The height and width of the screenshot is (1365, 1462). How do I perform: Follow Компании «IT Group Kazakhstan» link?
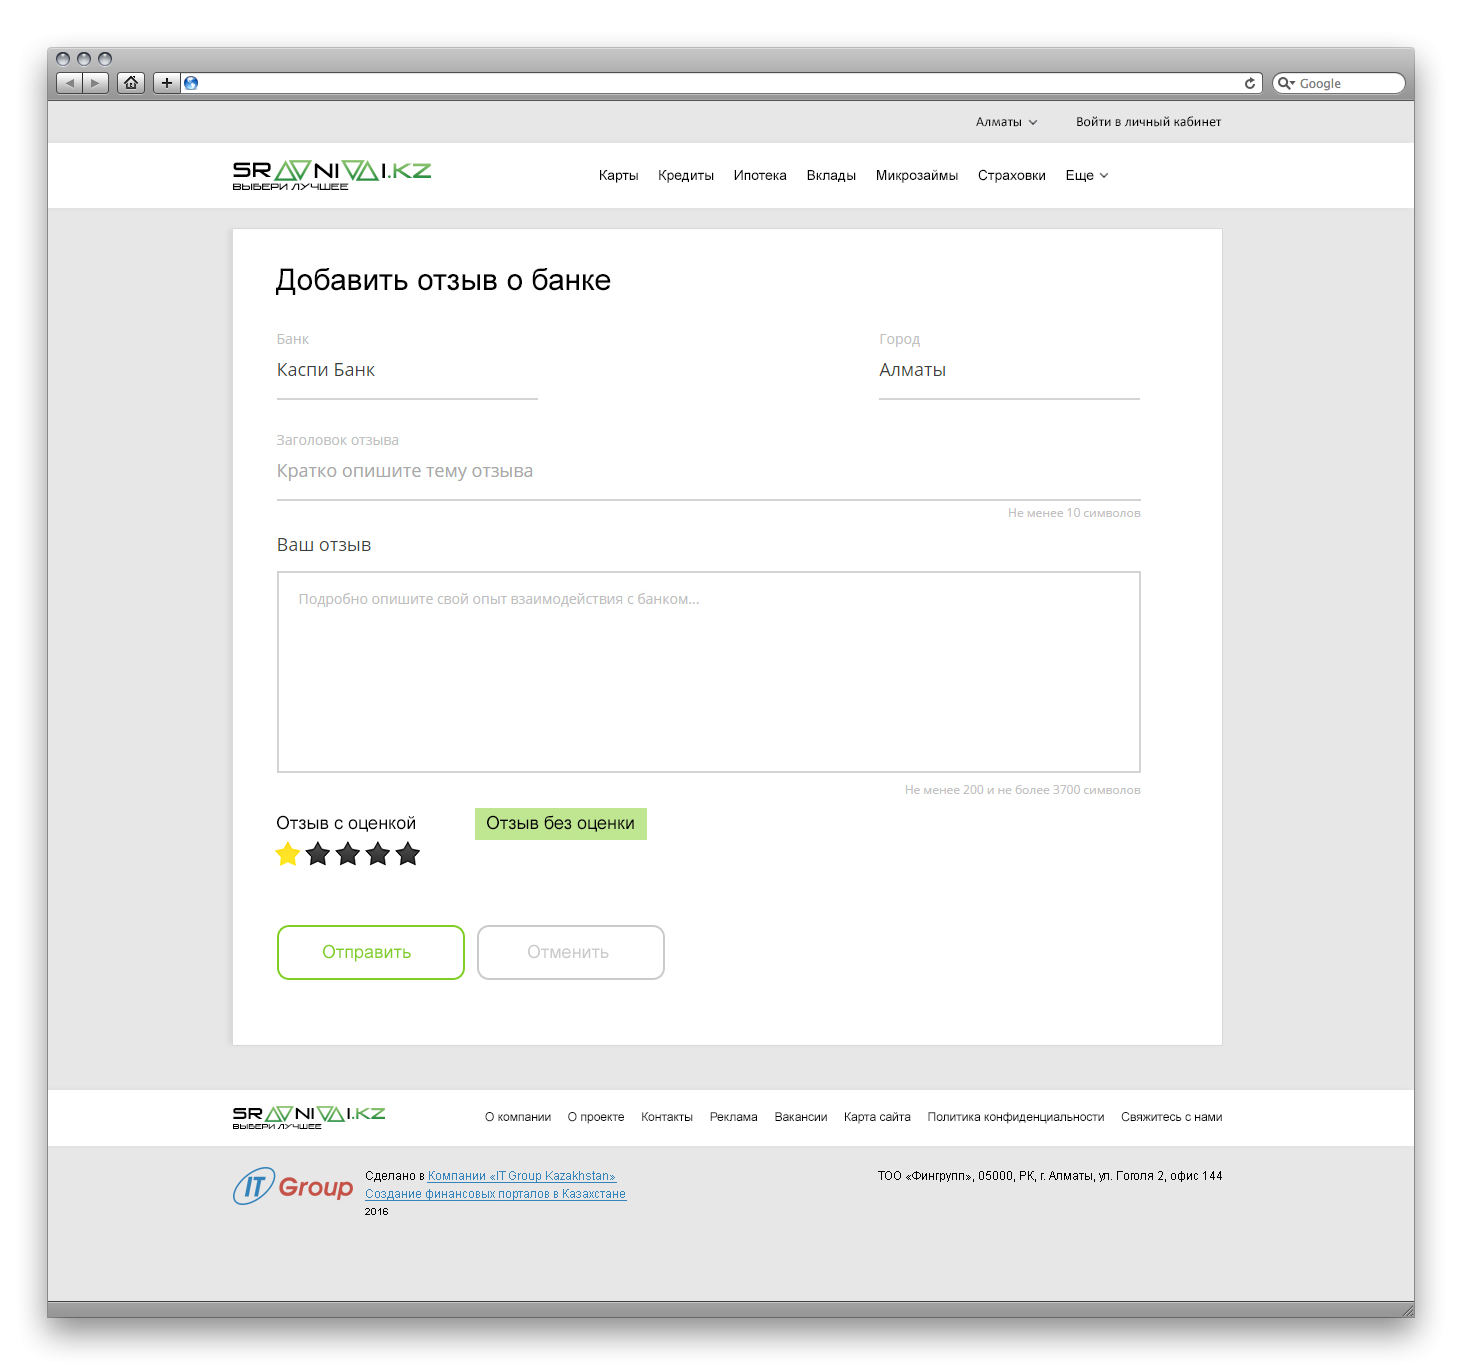pos(522,1176)
